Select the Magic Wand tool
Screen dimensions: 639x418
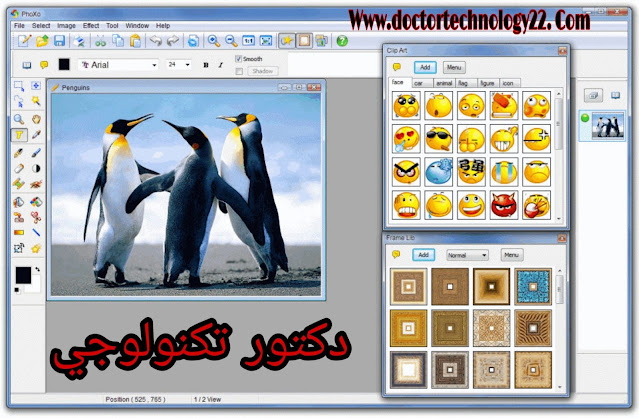[36, 101]
